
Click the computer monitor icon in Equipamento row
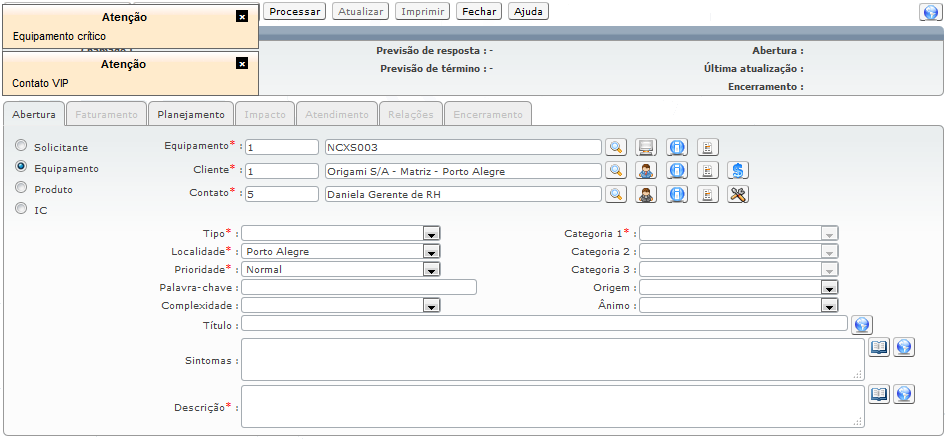click(647, 147)
